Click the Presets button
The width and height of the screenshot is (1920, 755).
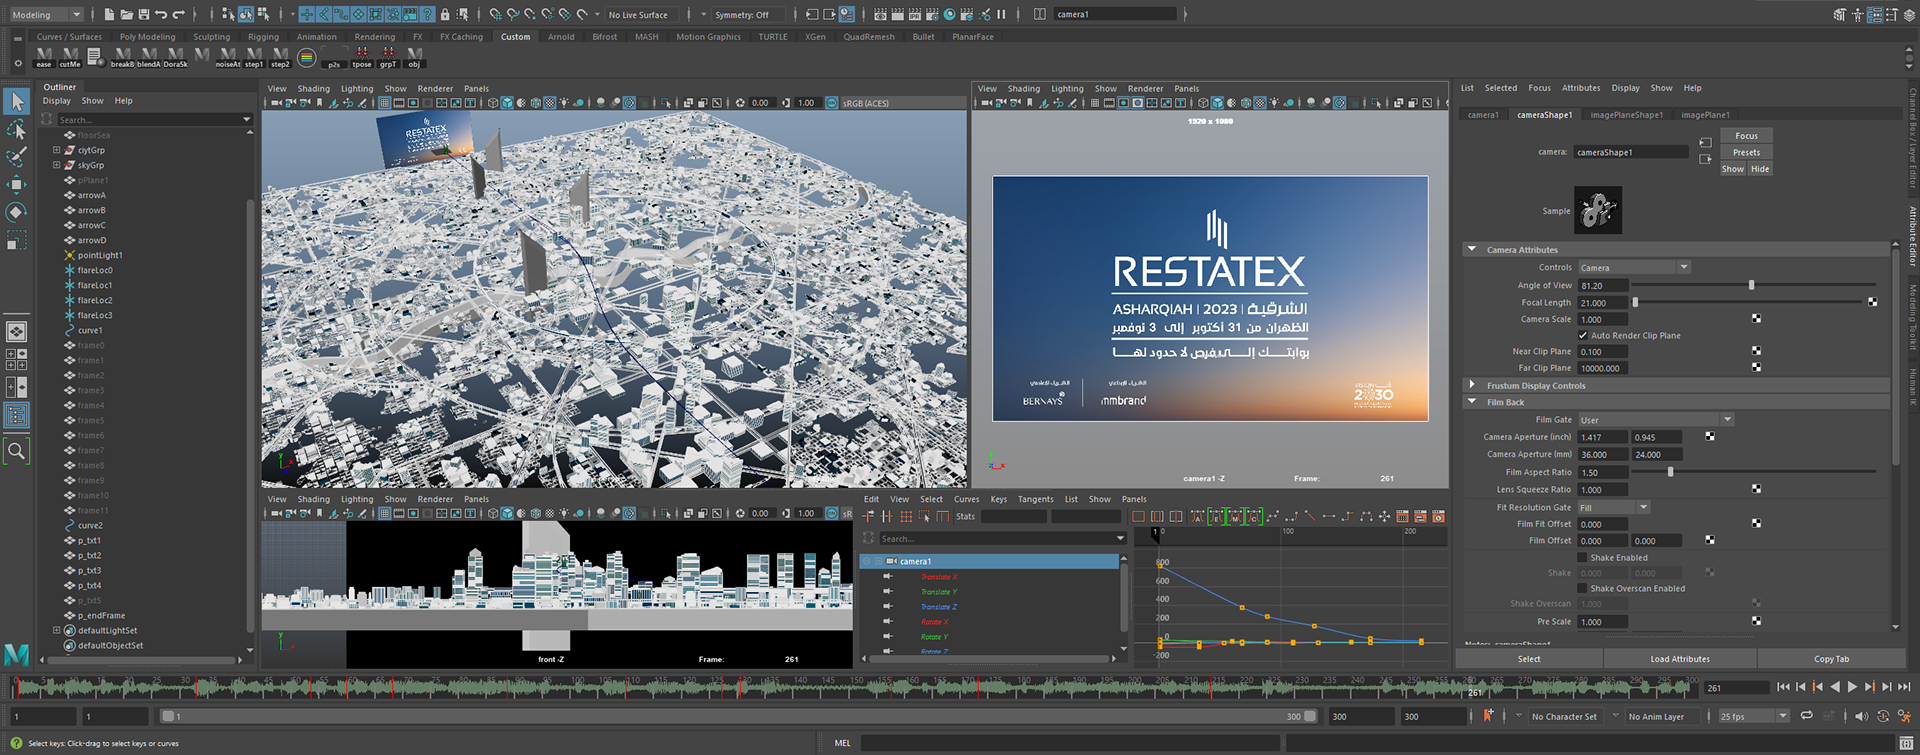pyautogui.click(x=1746, y=152)
